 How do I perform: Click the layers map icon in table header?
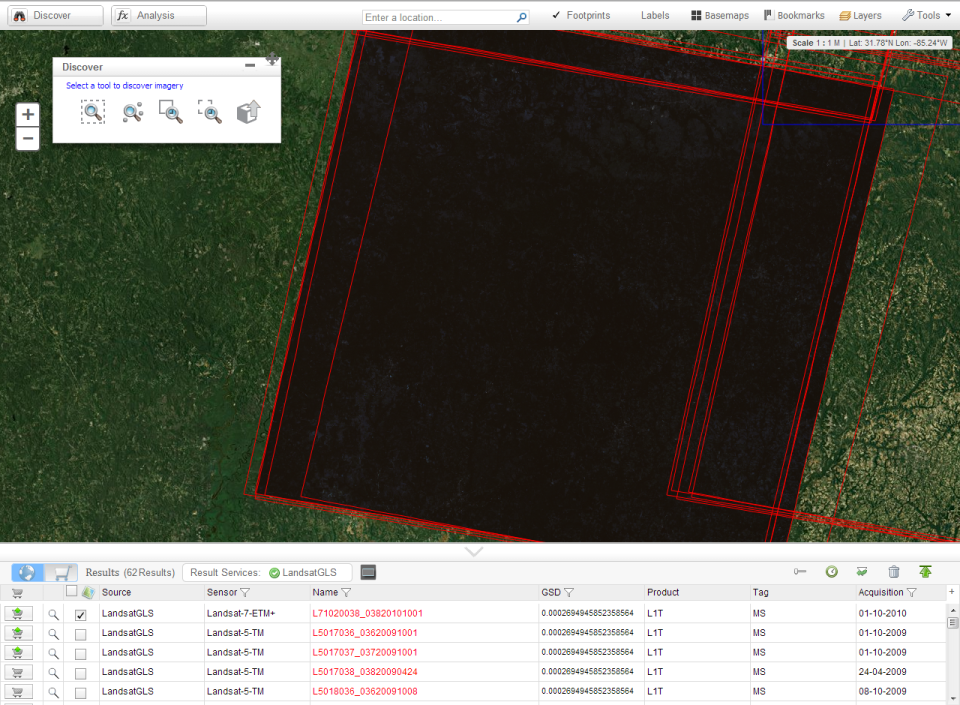pyautogui.click(x=88, y=592)
